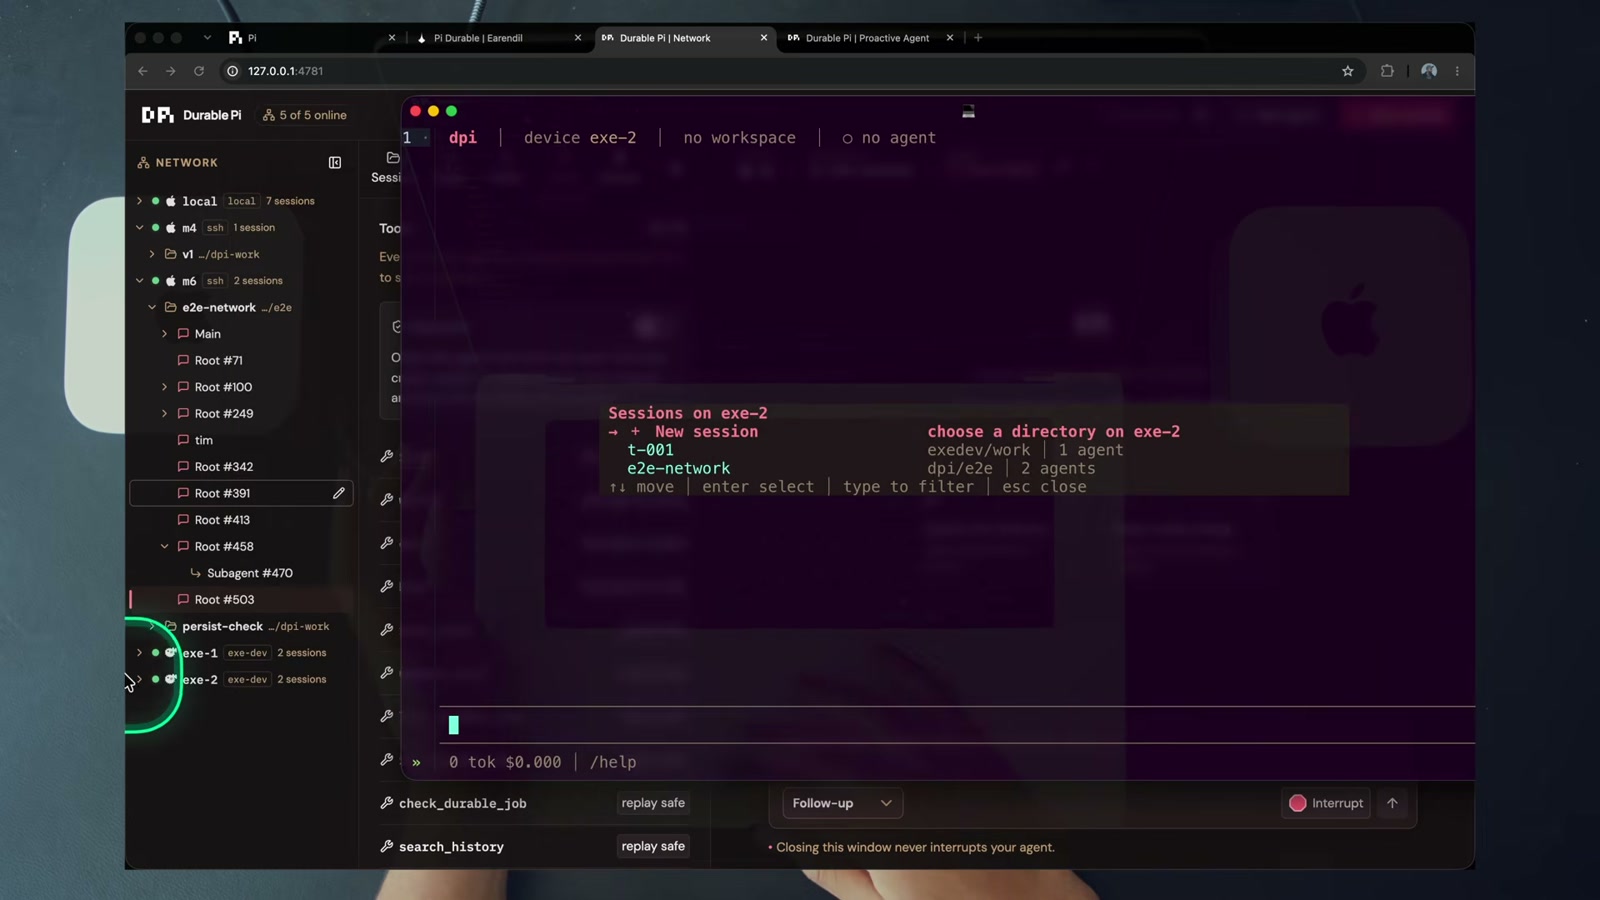1600x900 pixels.
Task: Open the browser three-dot menu
Action: [x=1457, y=71]
